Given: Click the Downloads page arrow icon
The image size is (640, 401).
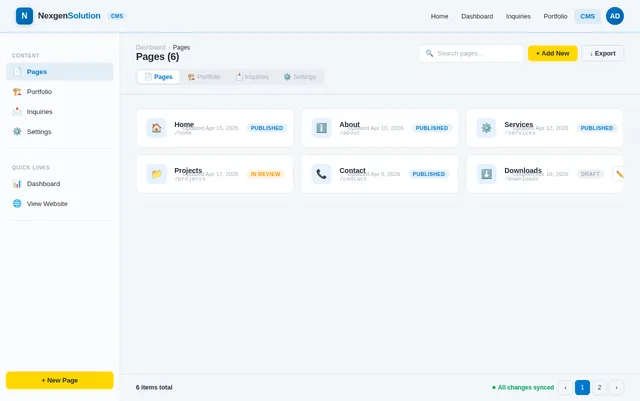Looking at the screenshot, I should pos(486,174).
